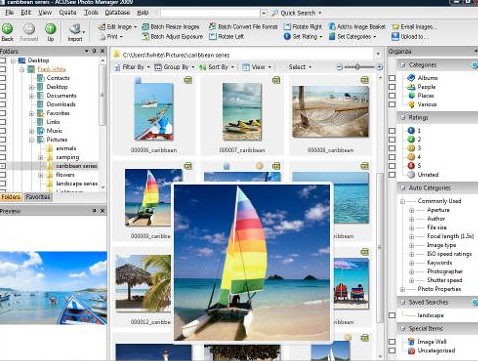The width and height of the screenshot is (478, 361).
Task: Click the Quick Search input field
Action: [x=210, y=13]
